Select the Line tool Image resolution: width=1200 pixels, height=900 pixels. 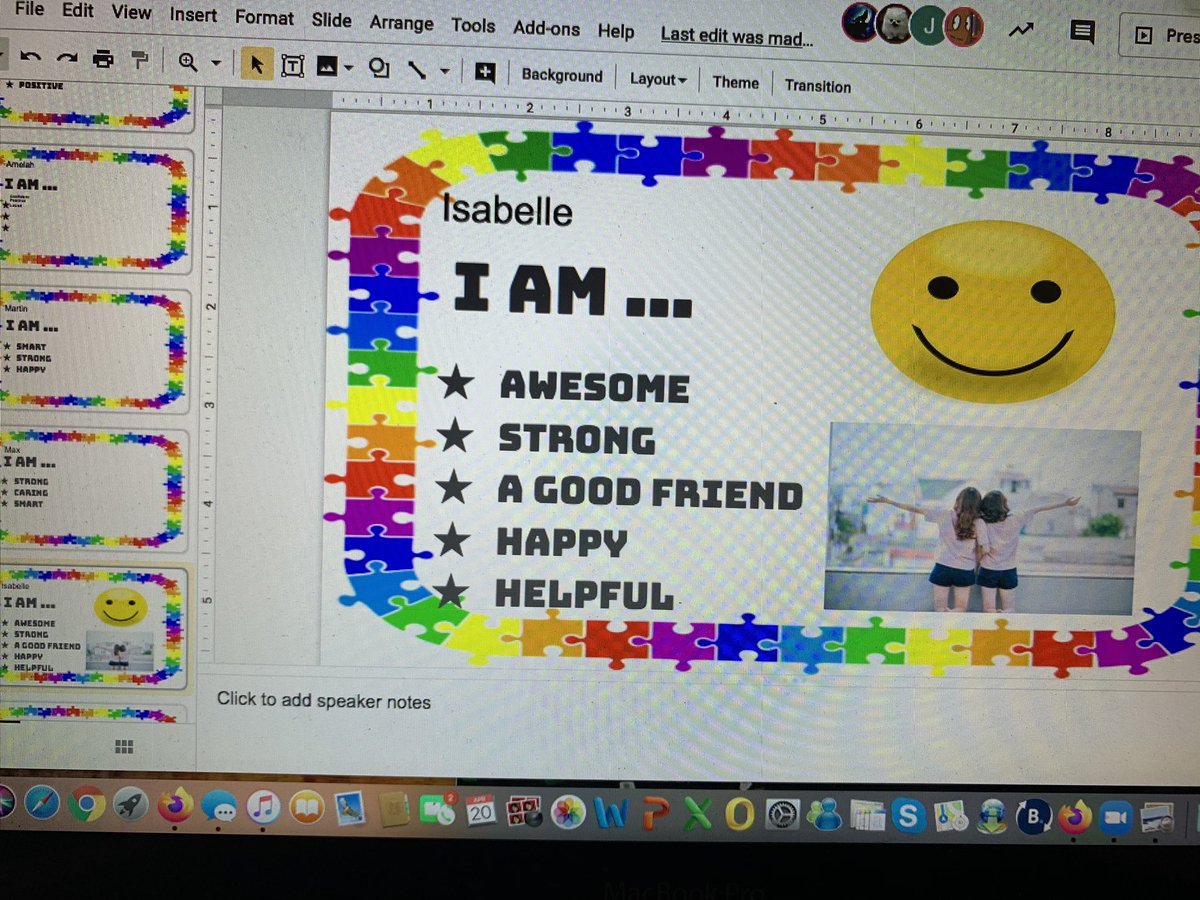(x=418, y=70)
